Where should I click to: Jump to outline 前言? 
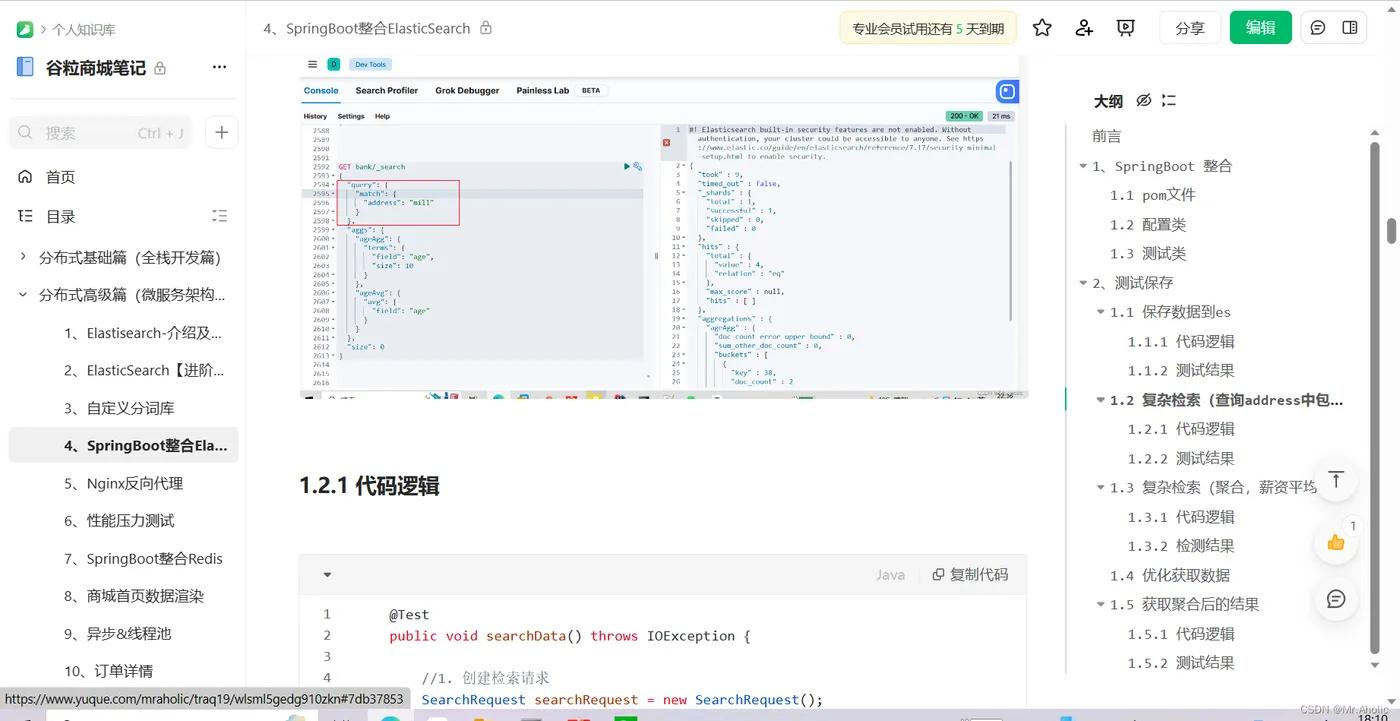tap(1107, 136)
